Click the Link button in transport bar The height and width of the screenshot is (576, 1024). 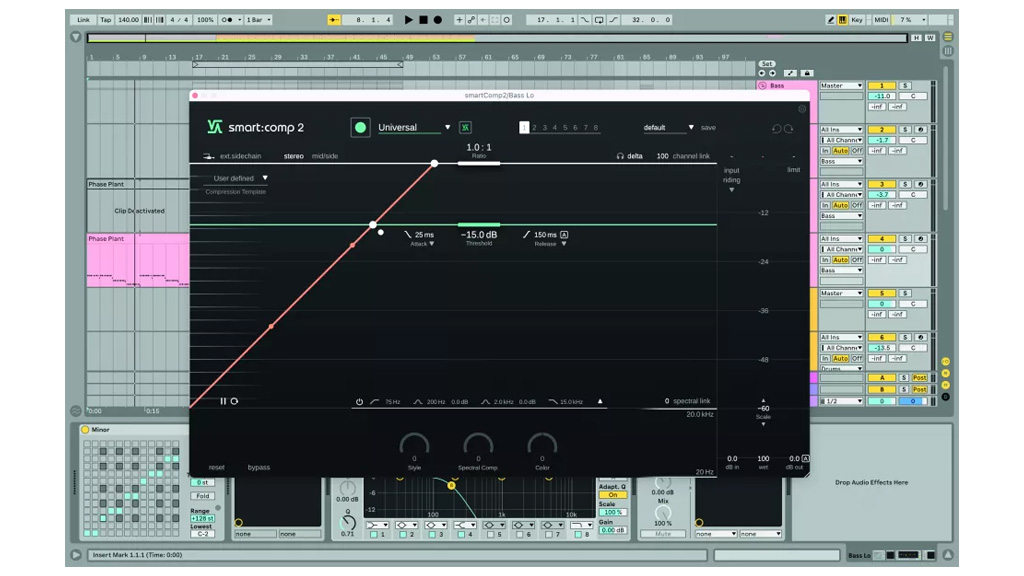[83, 20]
